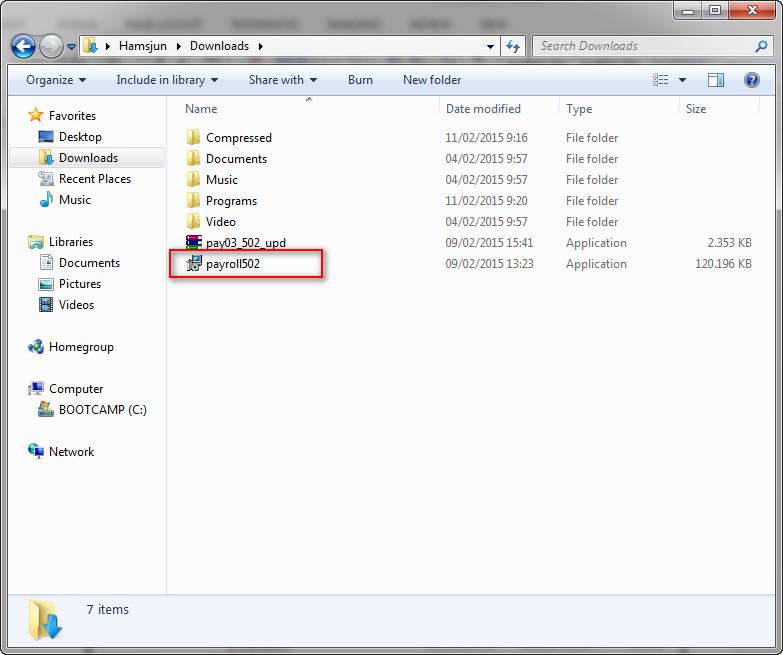Click the search magnifier icon
The image size is (783, 655).
[761, 46]
